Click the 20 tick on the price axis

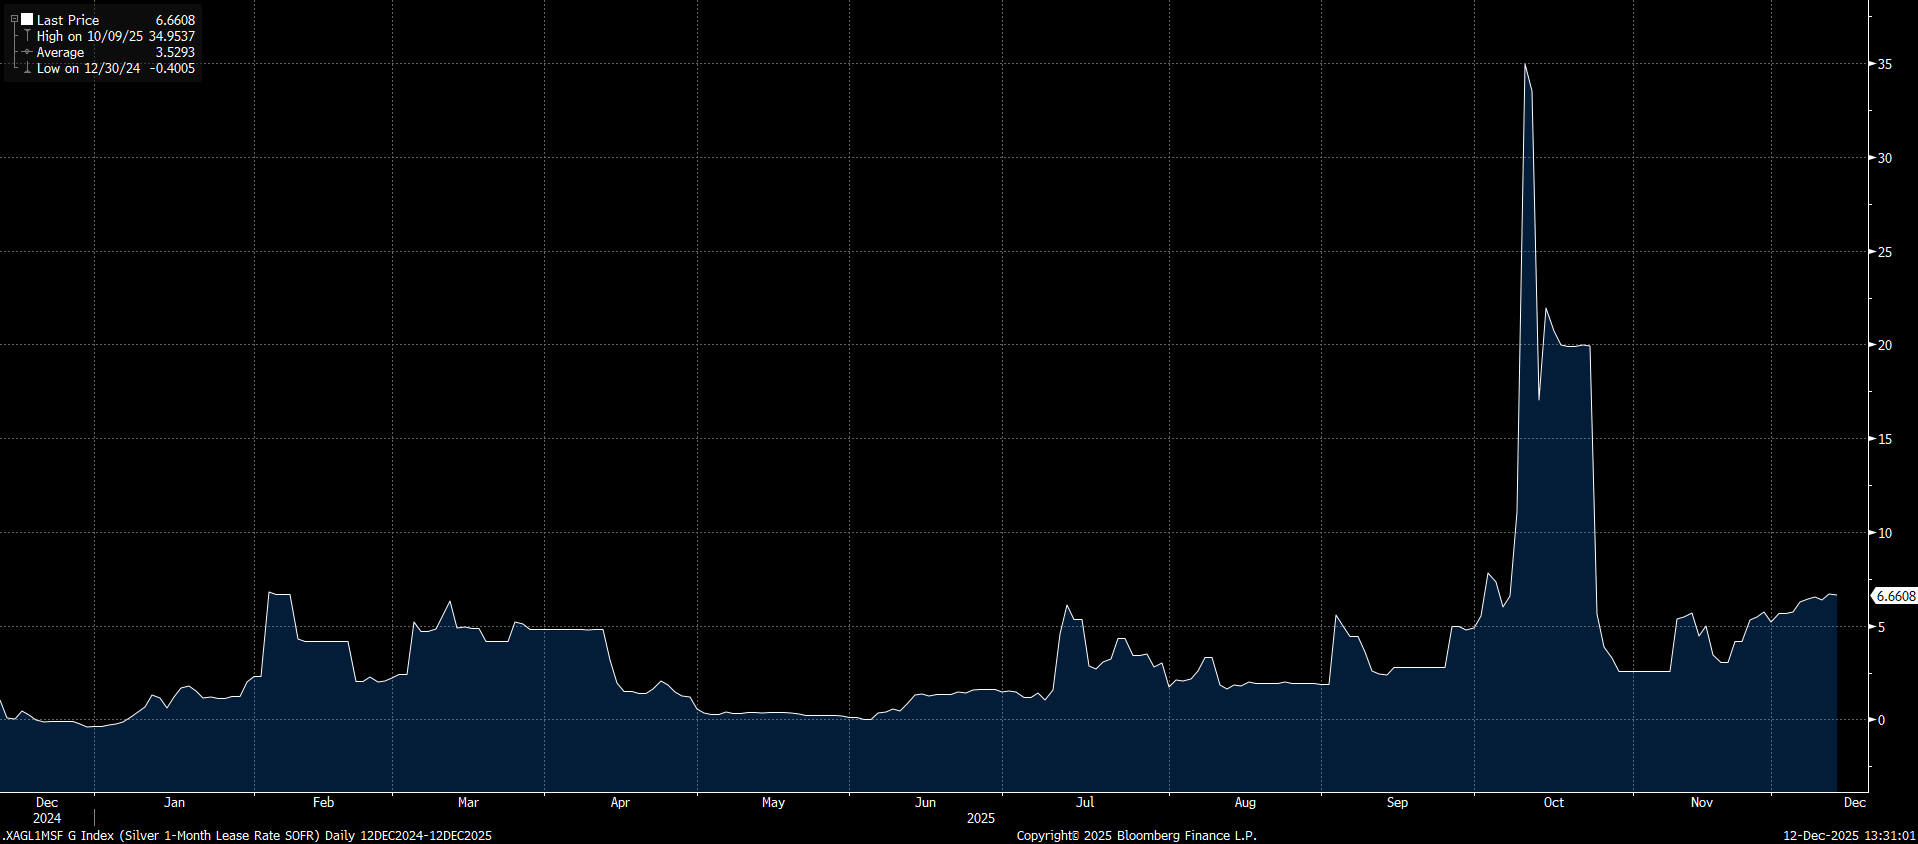point(1884,345)
